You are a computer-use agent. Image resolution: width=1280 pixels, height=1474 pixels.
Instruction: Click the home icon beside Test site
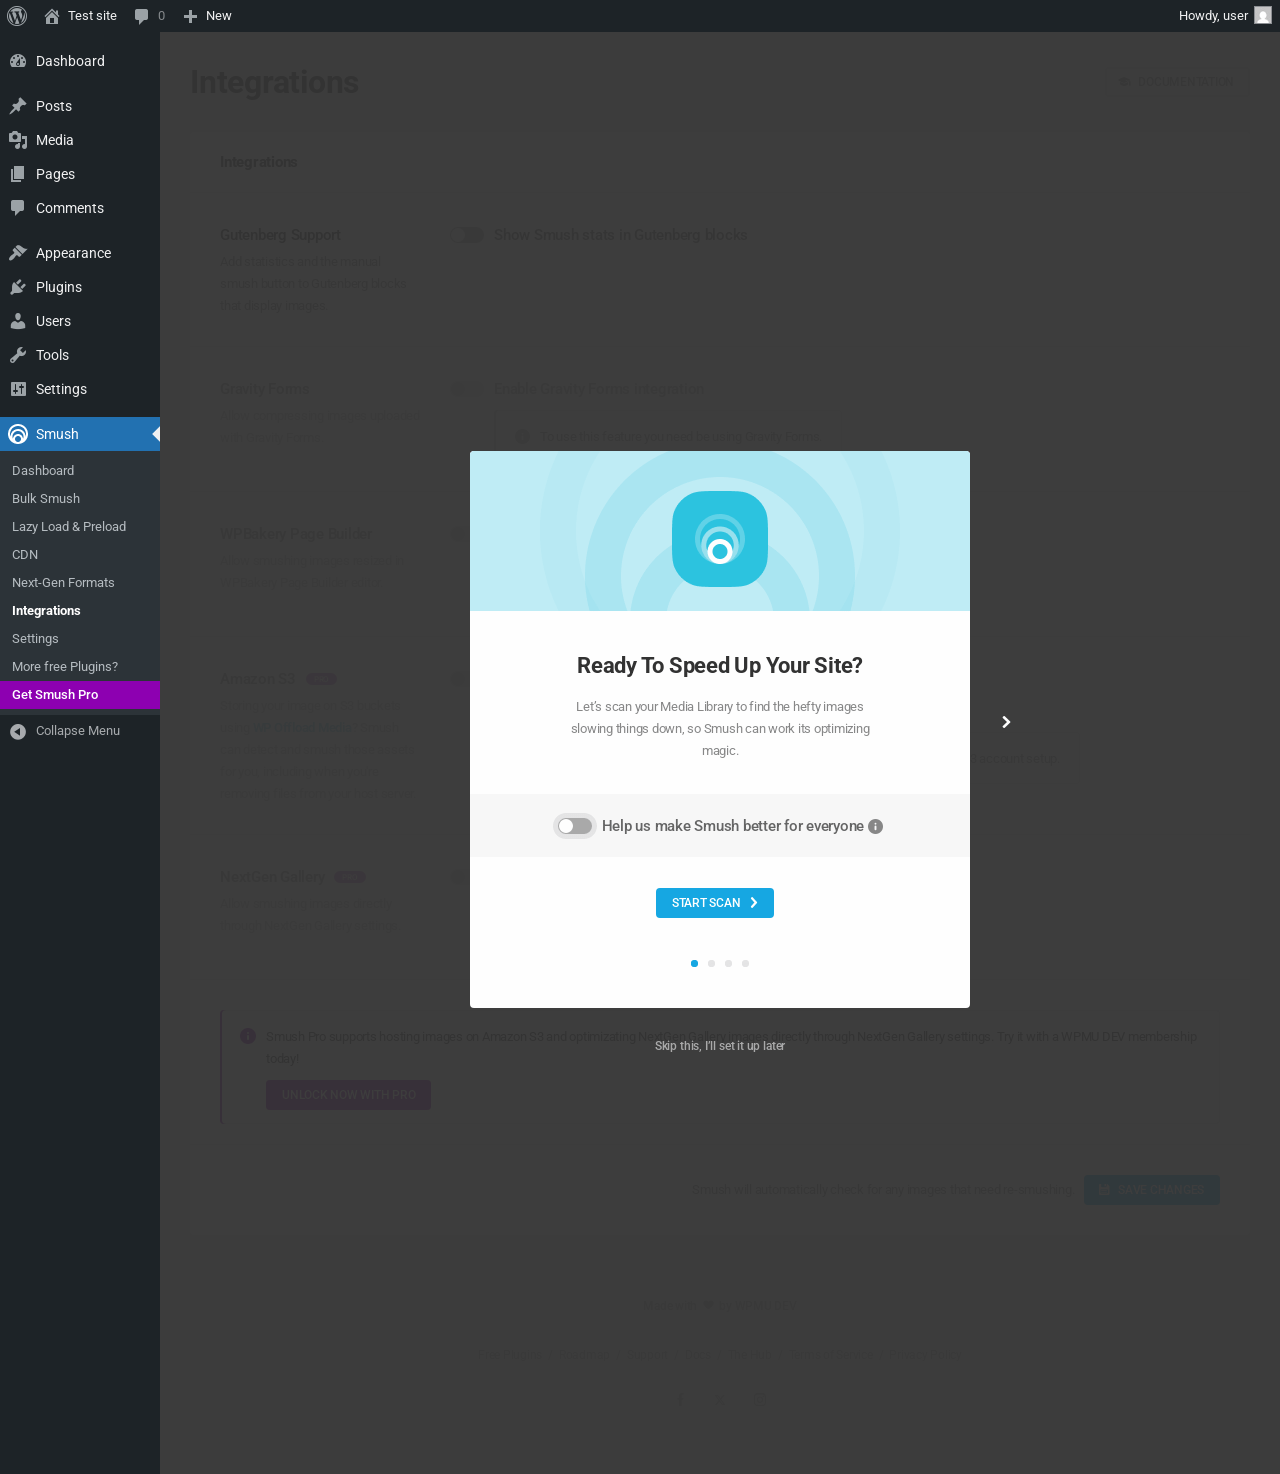pyautogui.click(x=52, y=16)
